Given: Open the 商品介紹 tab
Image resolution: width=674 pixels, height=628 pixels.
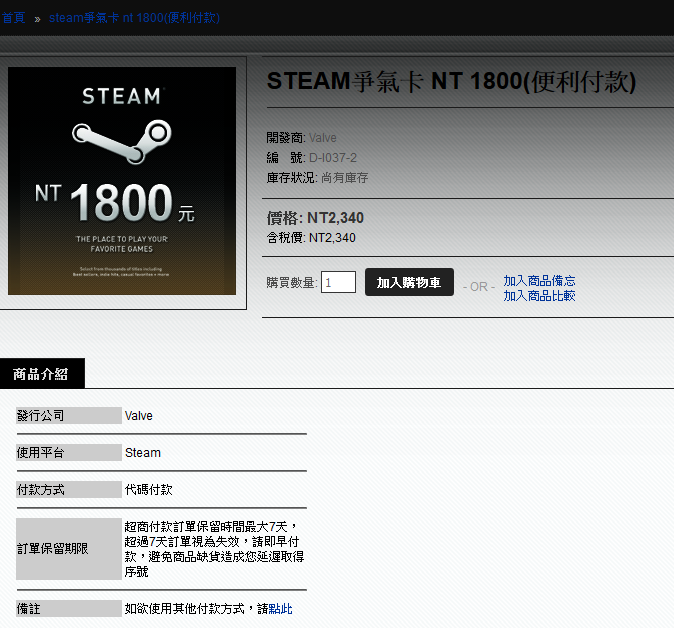Looking at the screenshot, I should click(42, 374).
